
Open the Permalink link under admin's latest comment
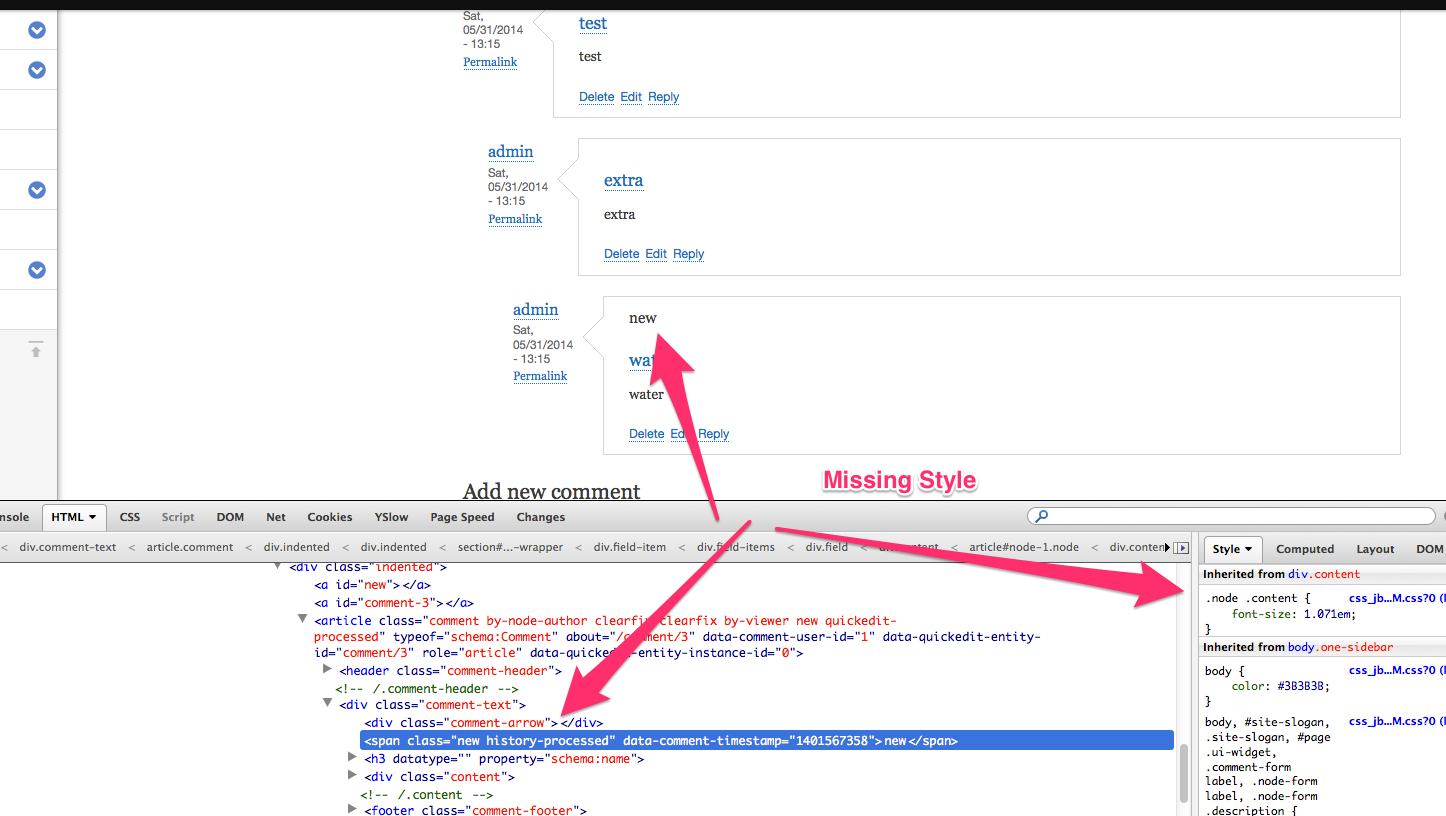point(540,375)
